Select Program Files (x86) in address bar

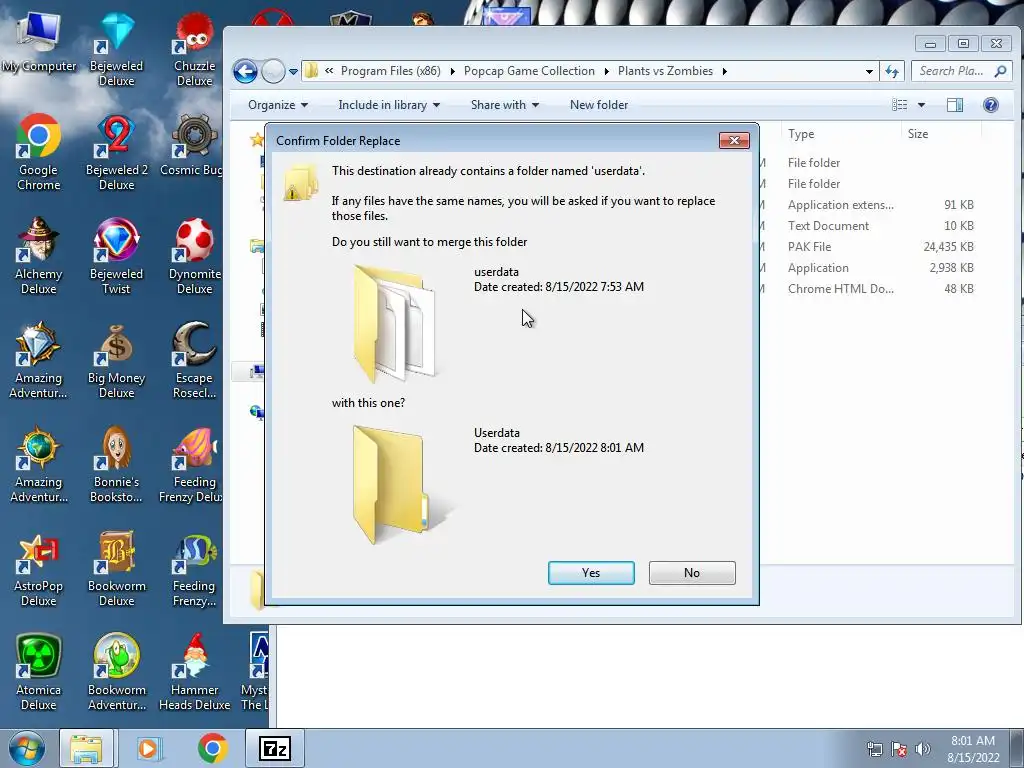[x=391, y=71]
